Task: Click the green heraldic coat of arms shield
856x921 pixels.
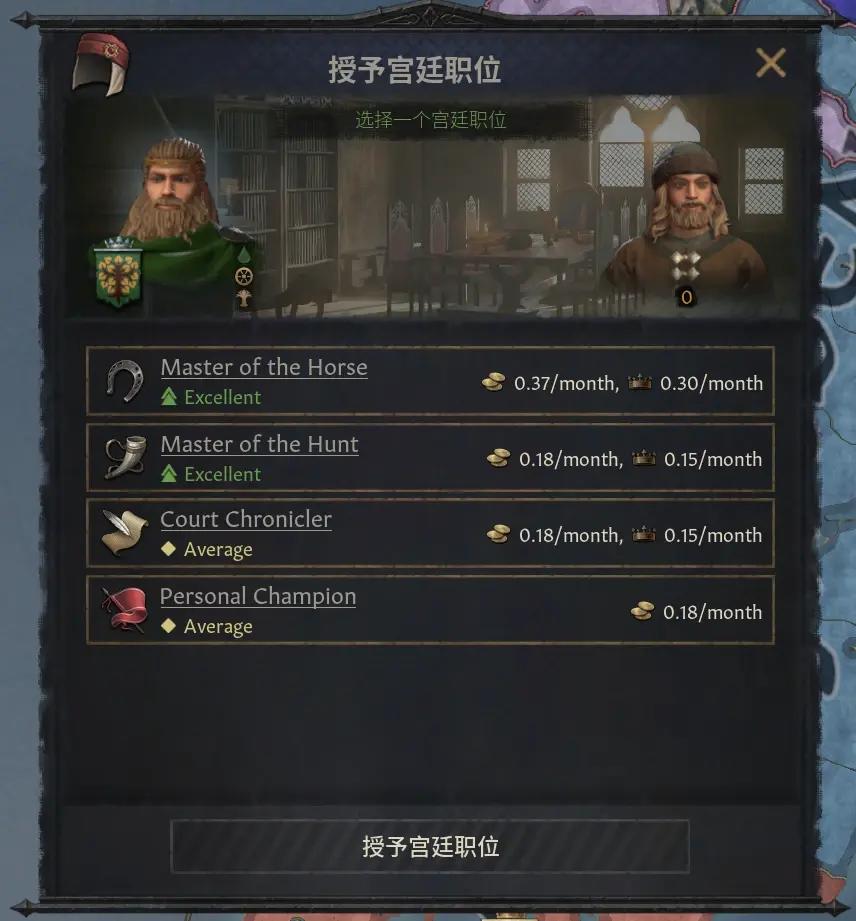Action: [x=118, y=272]
